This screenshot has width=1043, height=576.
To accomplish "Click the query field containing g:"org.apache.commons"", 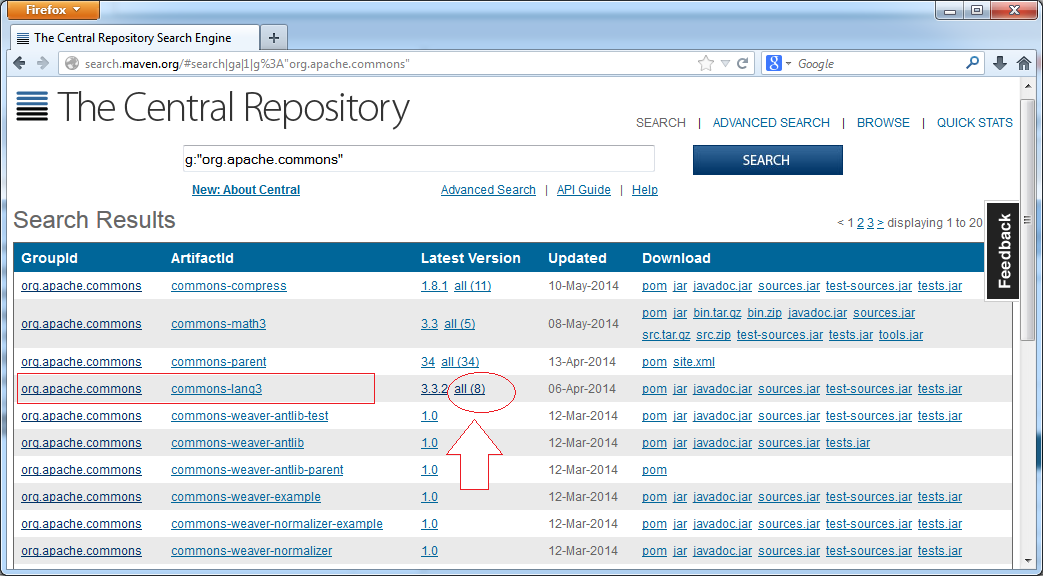I will 418,160.
